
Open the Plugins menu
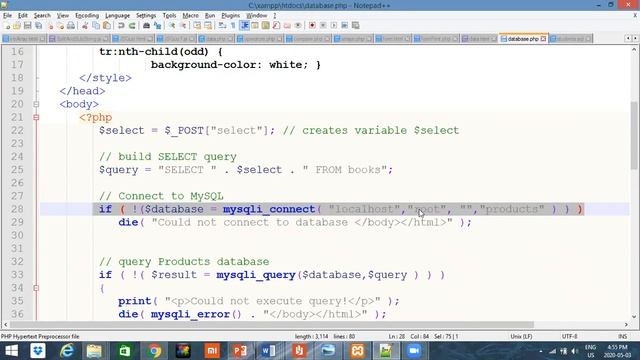point(231,16)
